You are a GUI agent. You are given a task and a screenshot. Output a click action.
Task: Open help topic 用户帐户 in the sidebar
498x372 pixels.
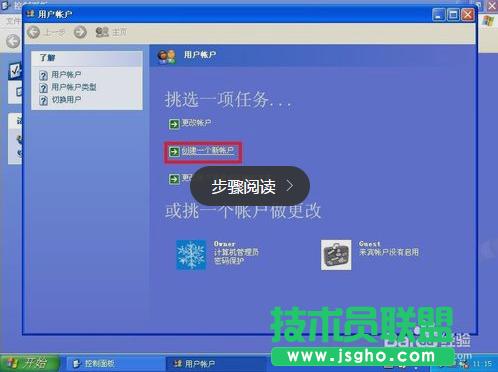(x=66, y=75)
